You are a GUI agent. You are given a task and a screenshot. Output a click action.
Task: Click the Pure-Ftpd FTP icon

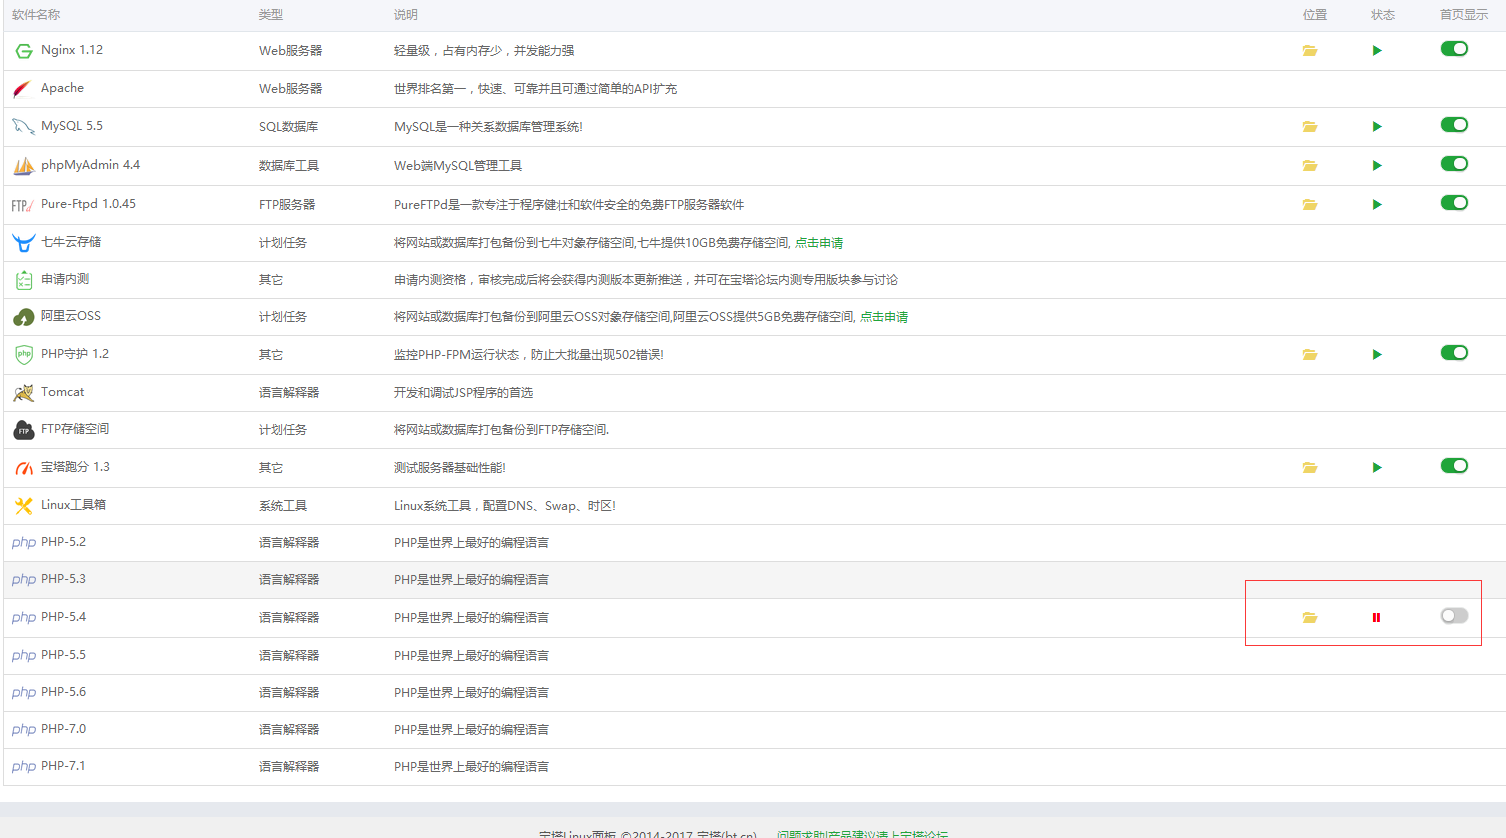tap(23, 205)
